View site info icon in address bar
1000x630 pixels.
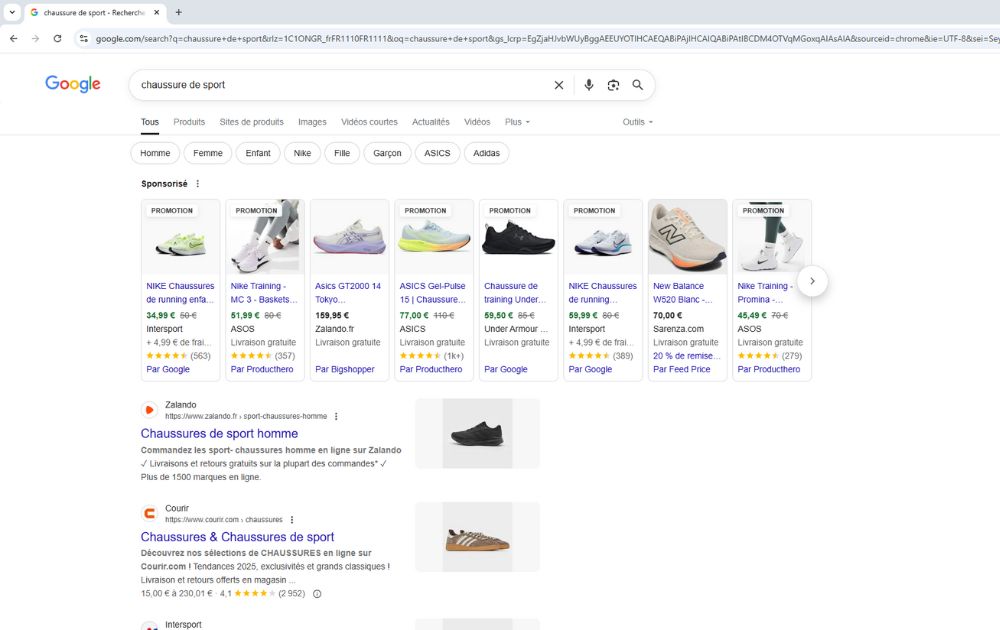tap(84, 39)
